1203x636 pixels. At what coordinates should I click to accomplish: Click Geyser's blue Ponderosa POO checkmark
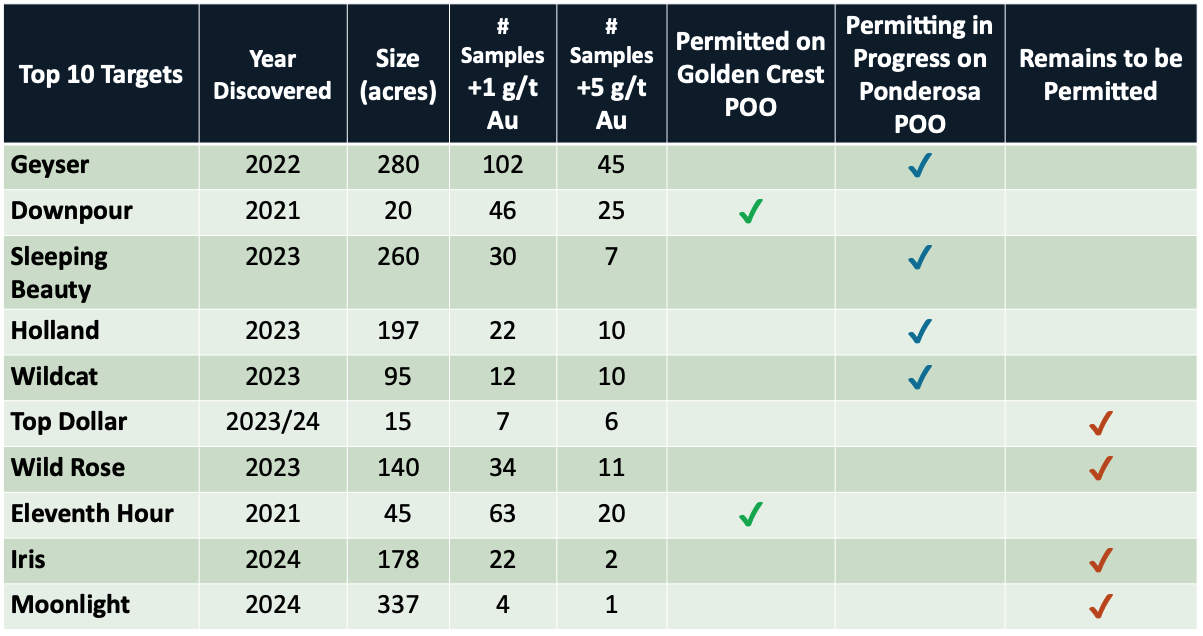pyautogui.click(x=919, y=166)
